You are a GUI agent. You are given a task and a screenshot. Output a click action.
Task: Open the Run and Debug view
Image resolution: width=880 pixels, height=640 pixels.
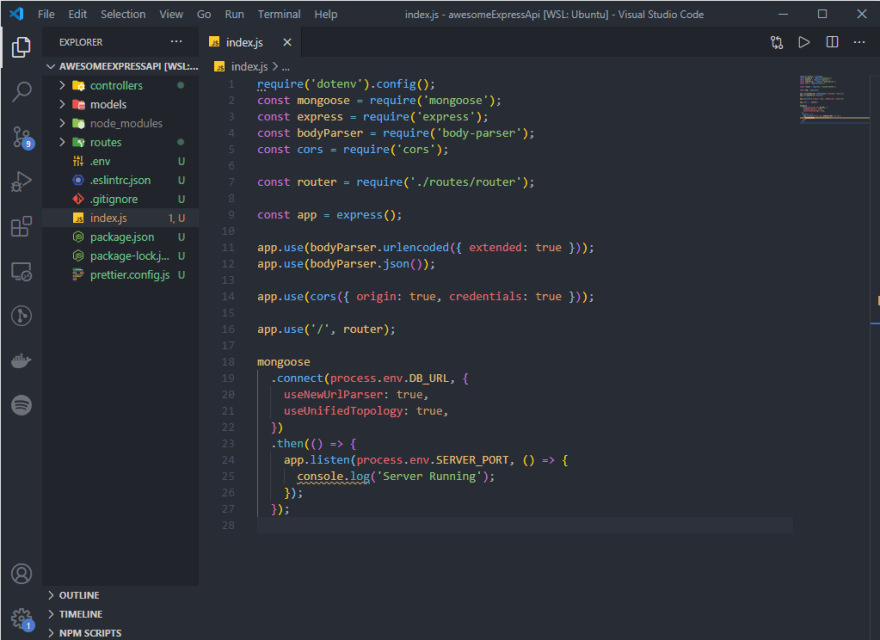[x=21, y=181]
